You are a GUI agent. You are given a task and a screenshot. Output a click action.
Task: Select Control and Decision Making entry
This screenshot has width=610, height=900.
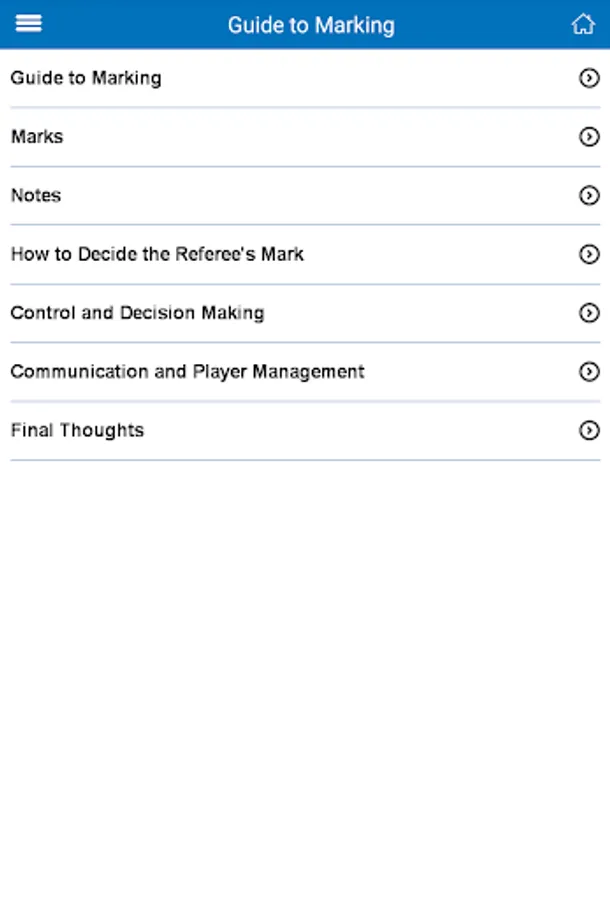[305, 313]
